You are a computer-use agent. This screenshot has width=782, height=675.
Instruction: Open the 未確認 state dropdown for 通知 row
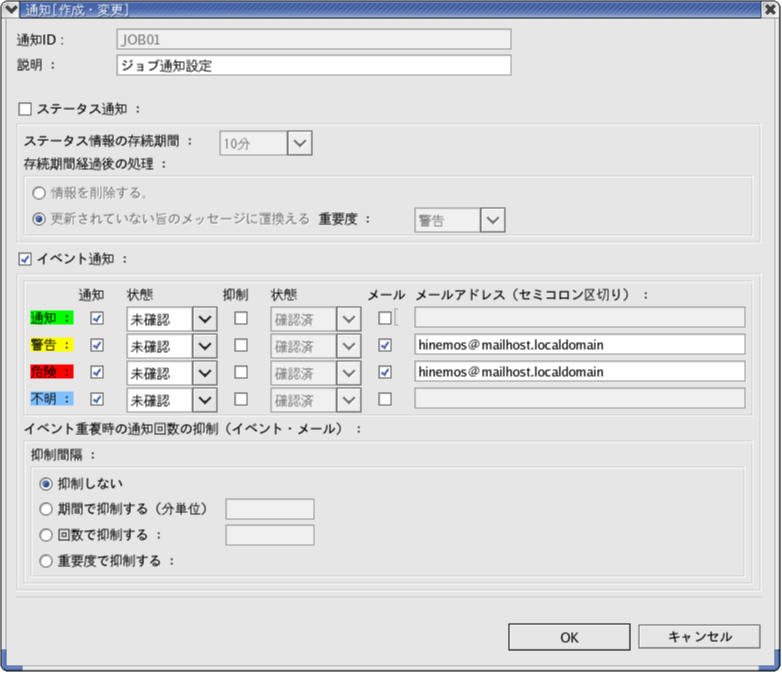coord(204,319)
